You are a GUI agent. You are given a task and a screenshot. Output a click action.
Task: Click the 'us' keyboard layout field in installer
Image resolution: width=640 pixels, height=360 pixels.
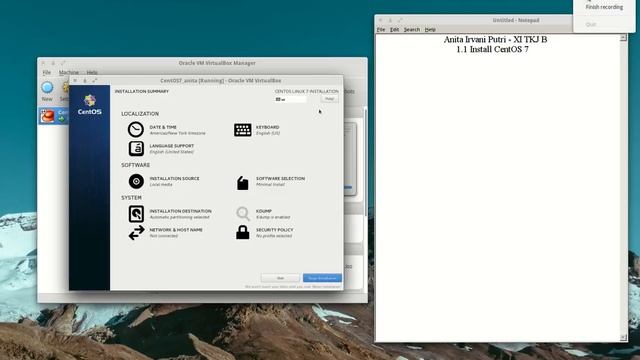point(290,99)
